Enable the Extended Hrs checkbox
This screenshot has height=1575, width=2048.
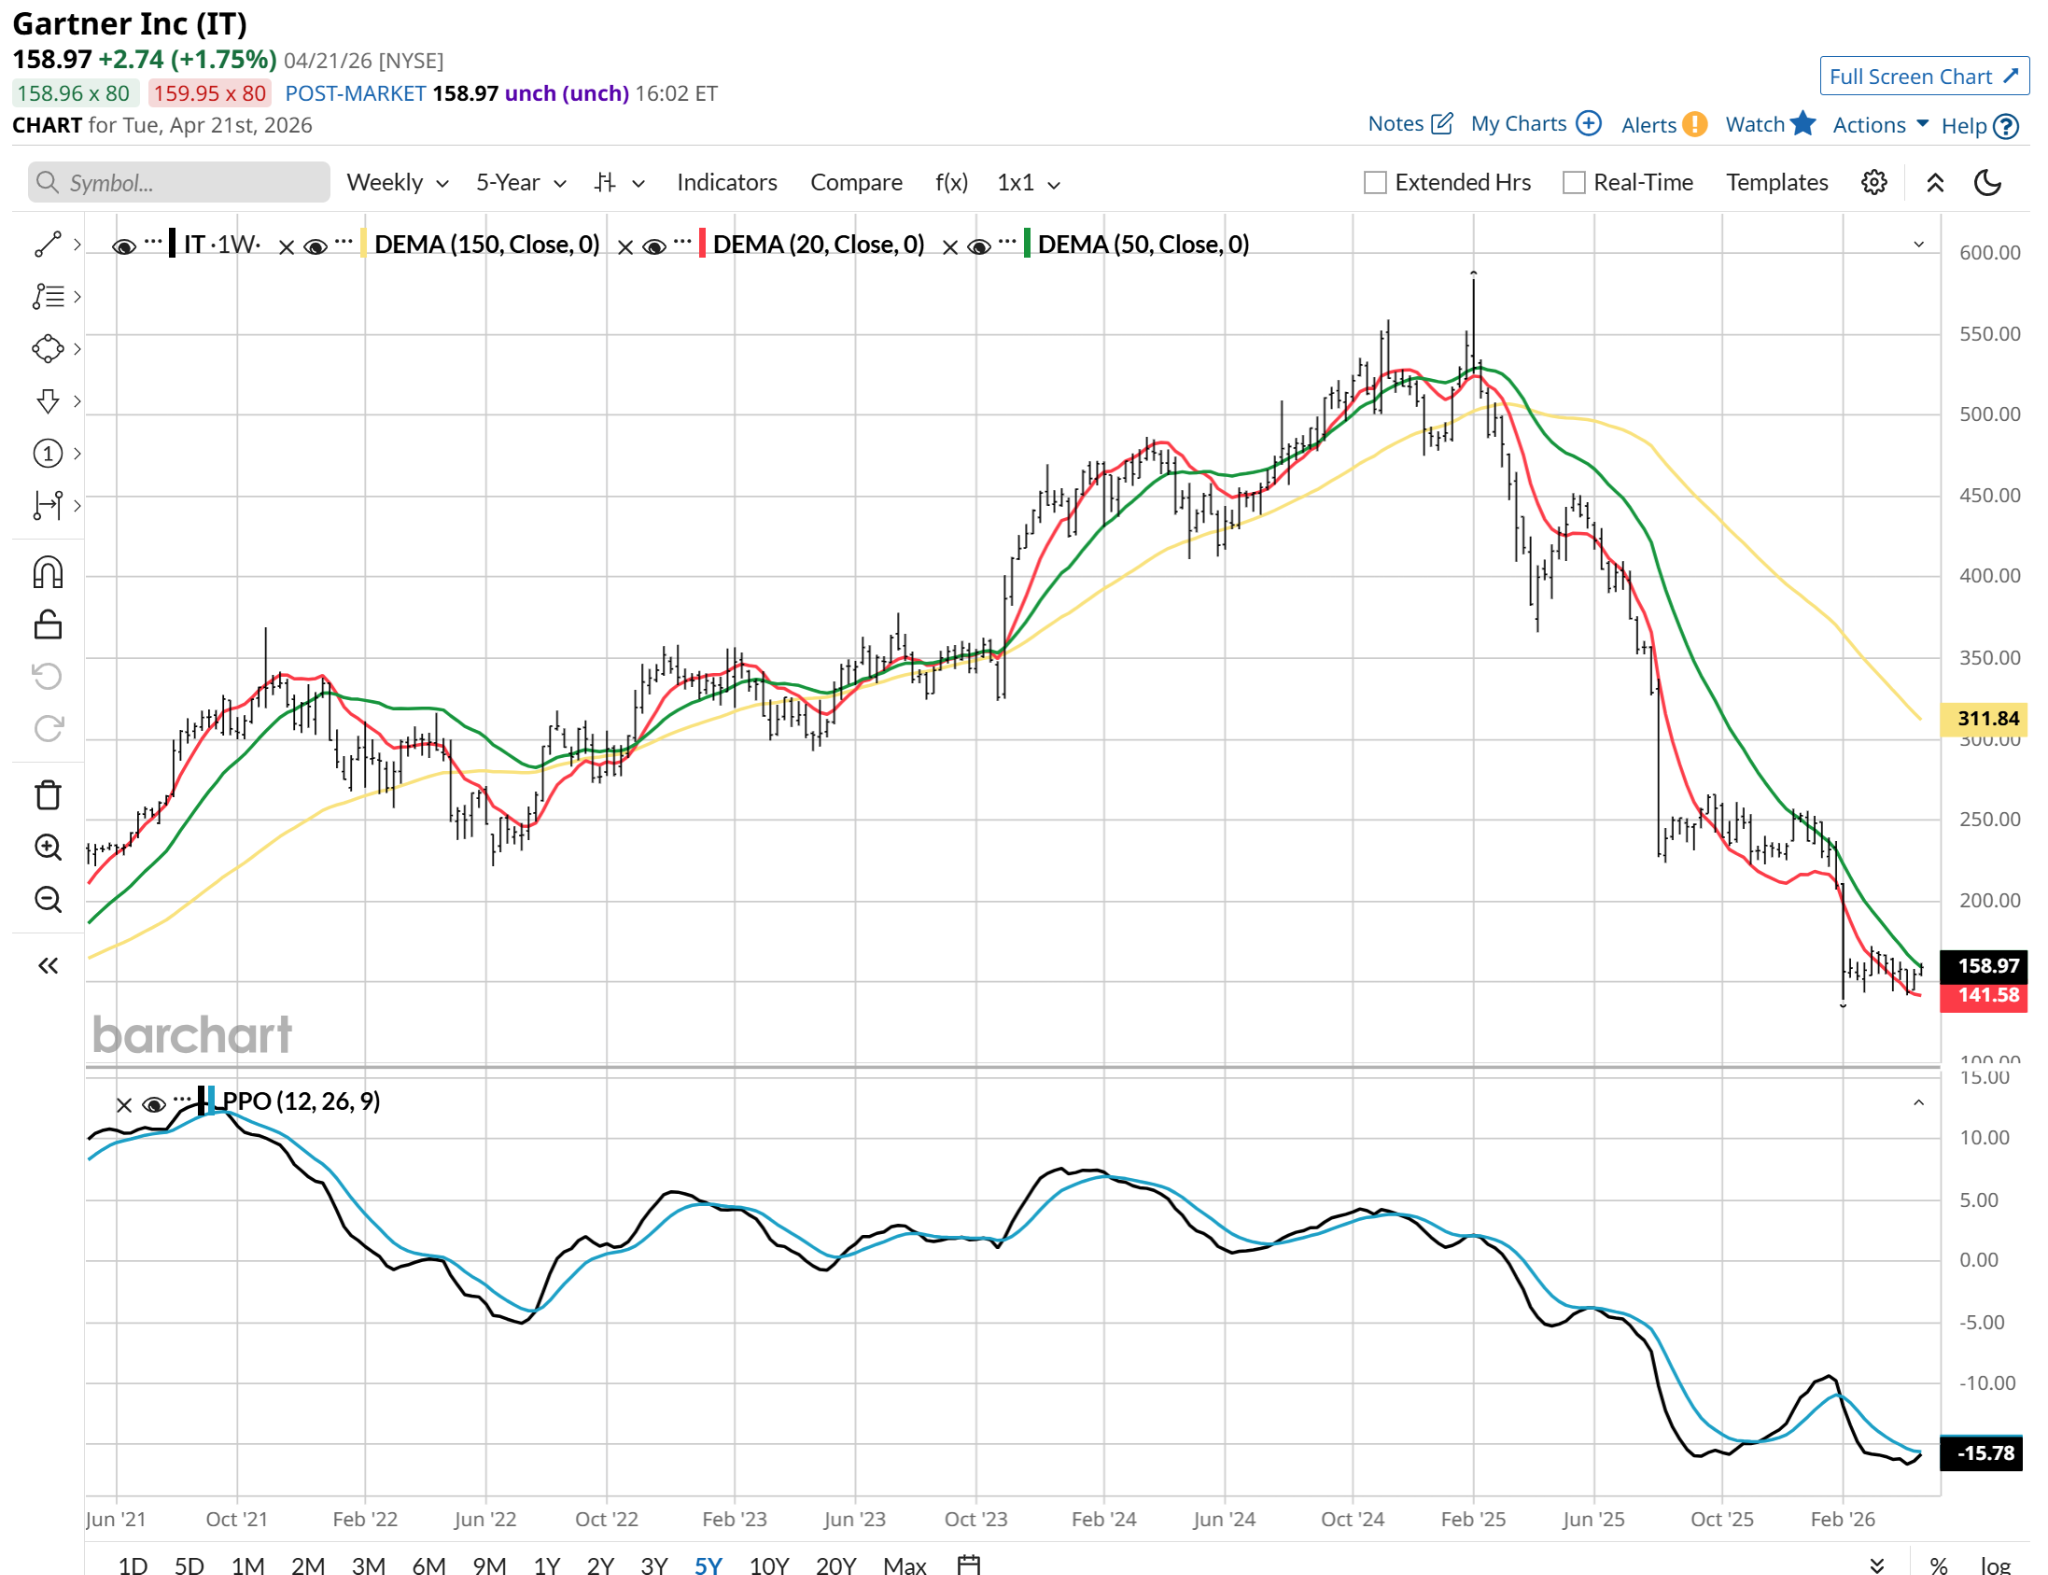[x=1376, y=183]
